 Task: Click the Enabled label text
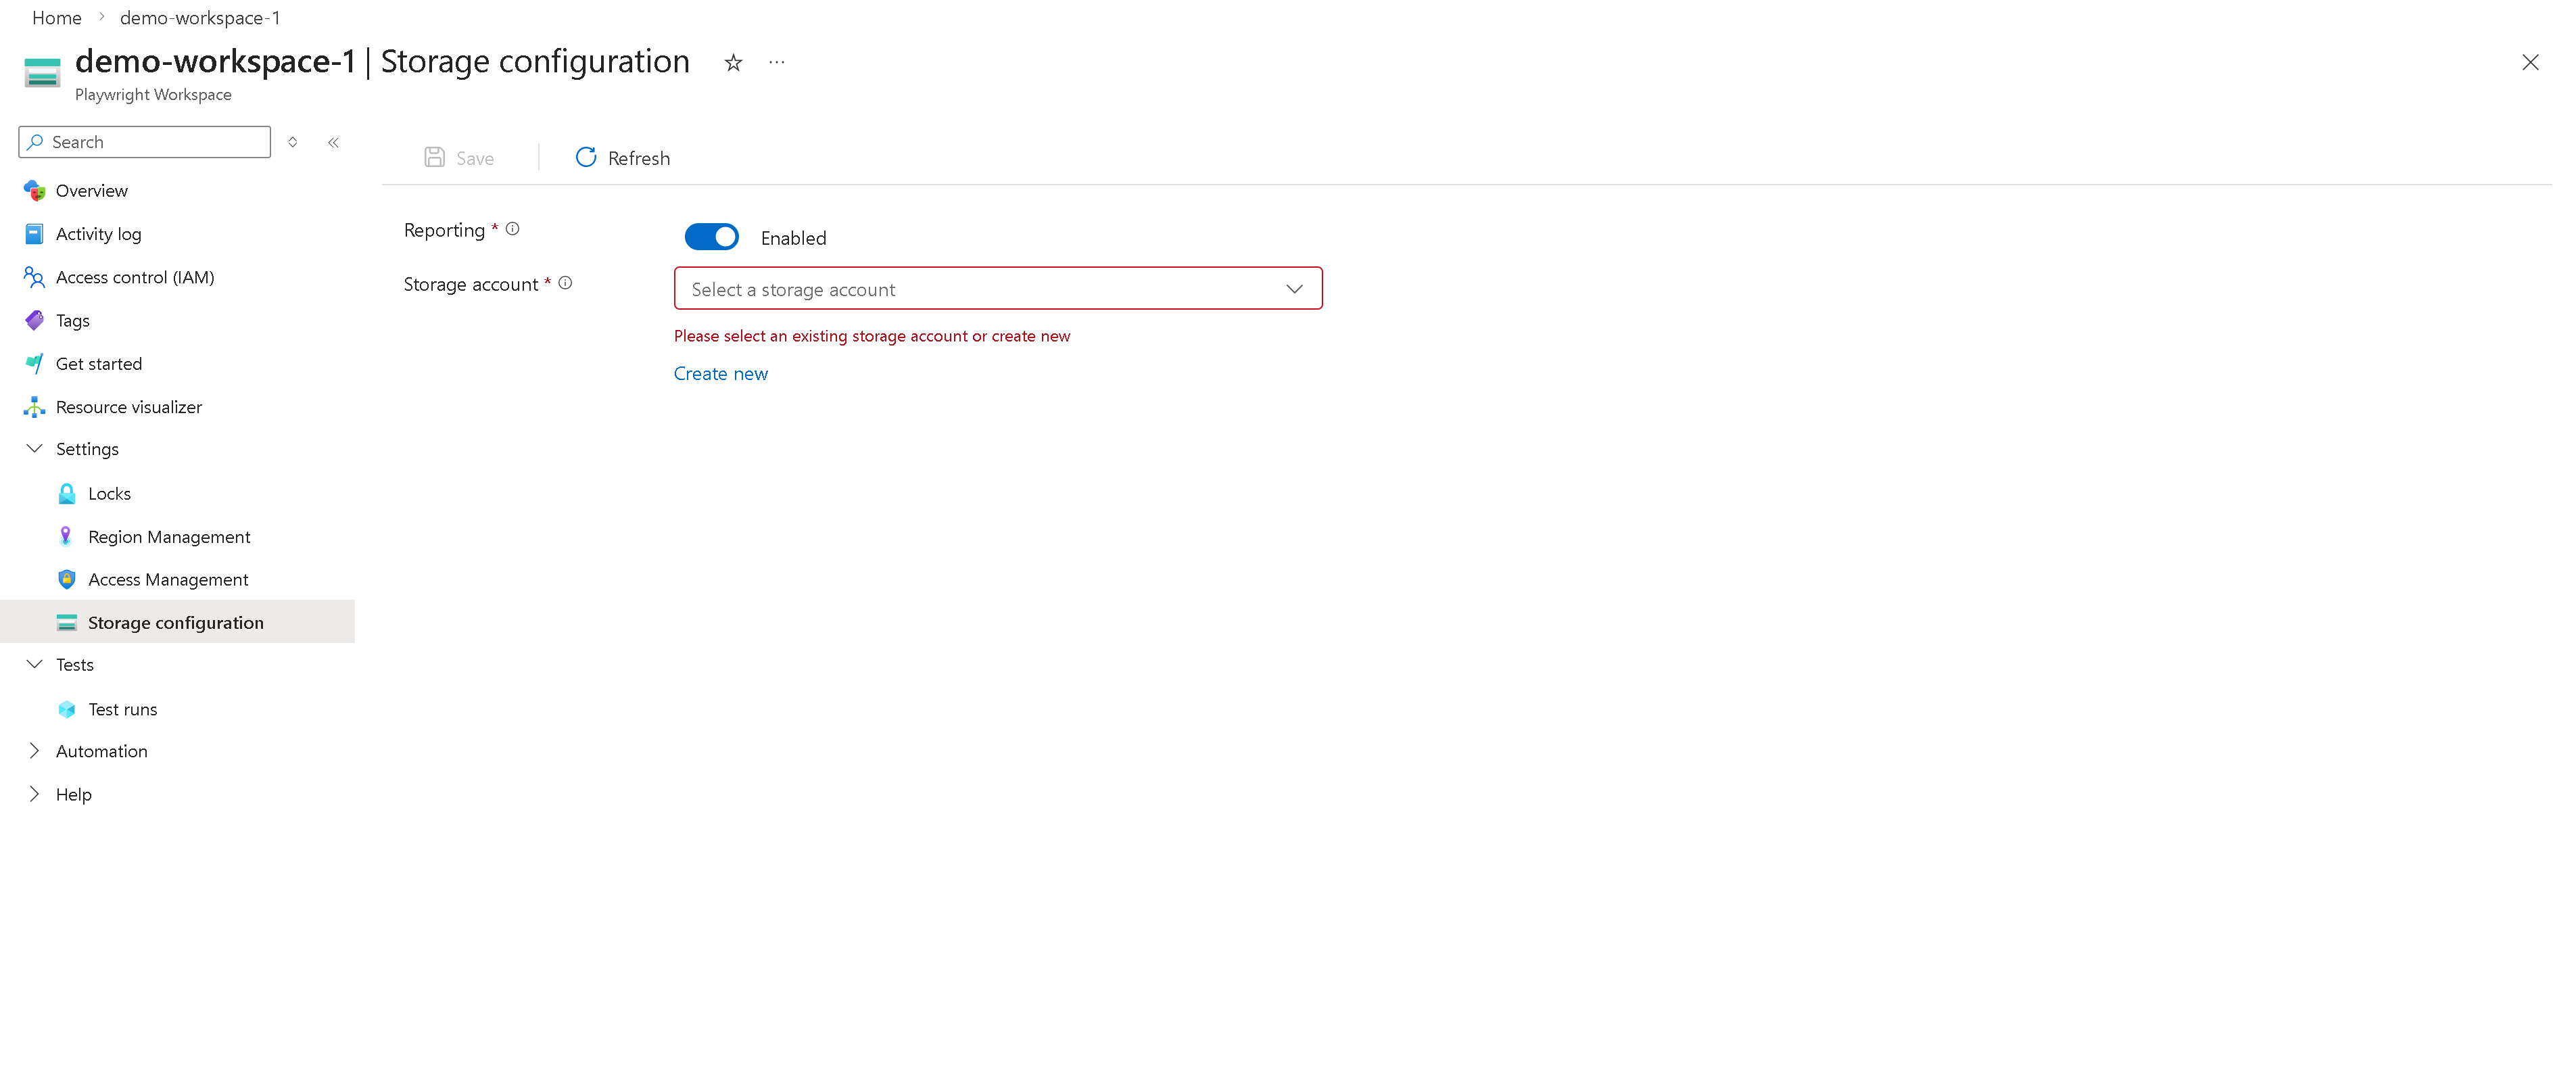(793, 238)
